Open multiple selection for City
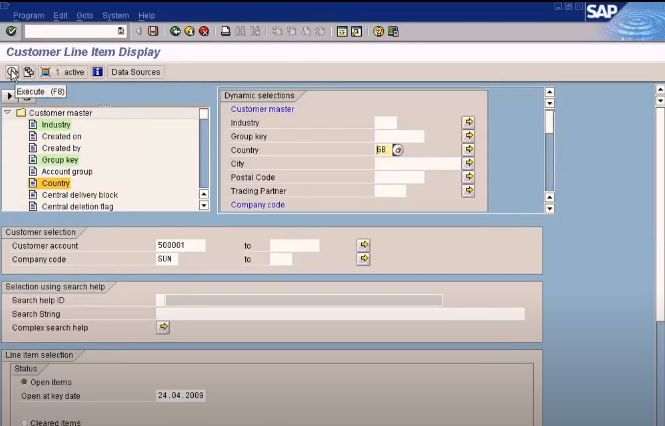 (x=468, y=163)
